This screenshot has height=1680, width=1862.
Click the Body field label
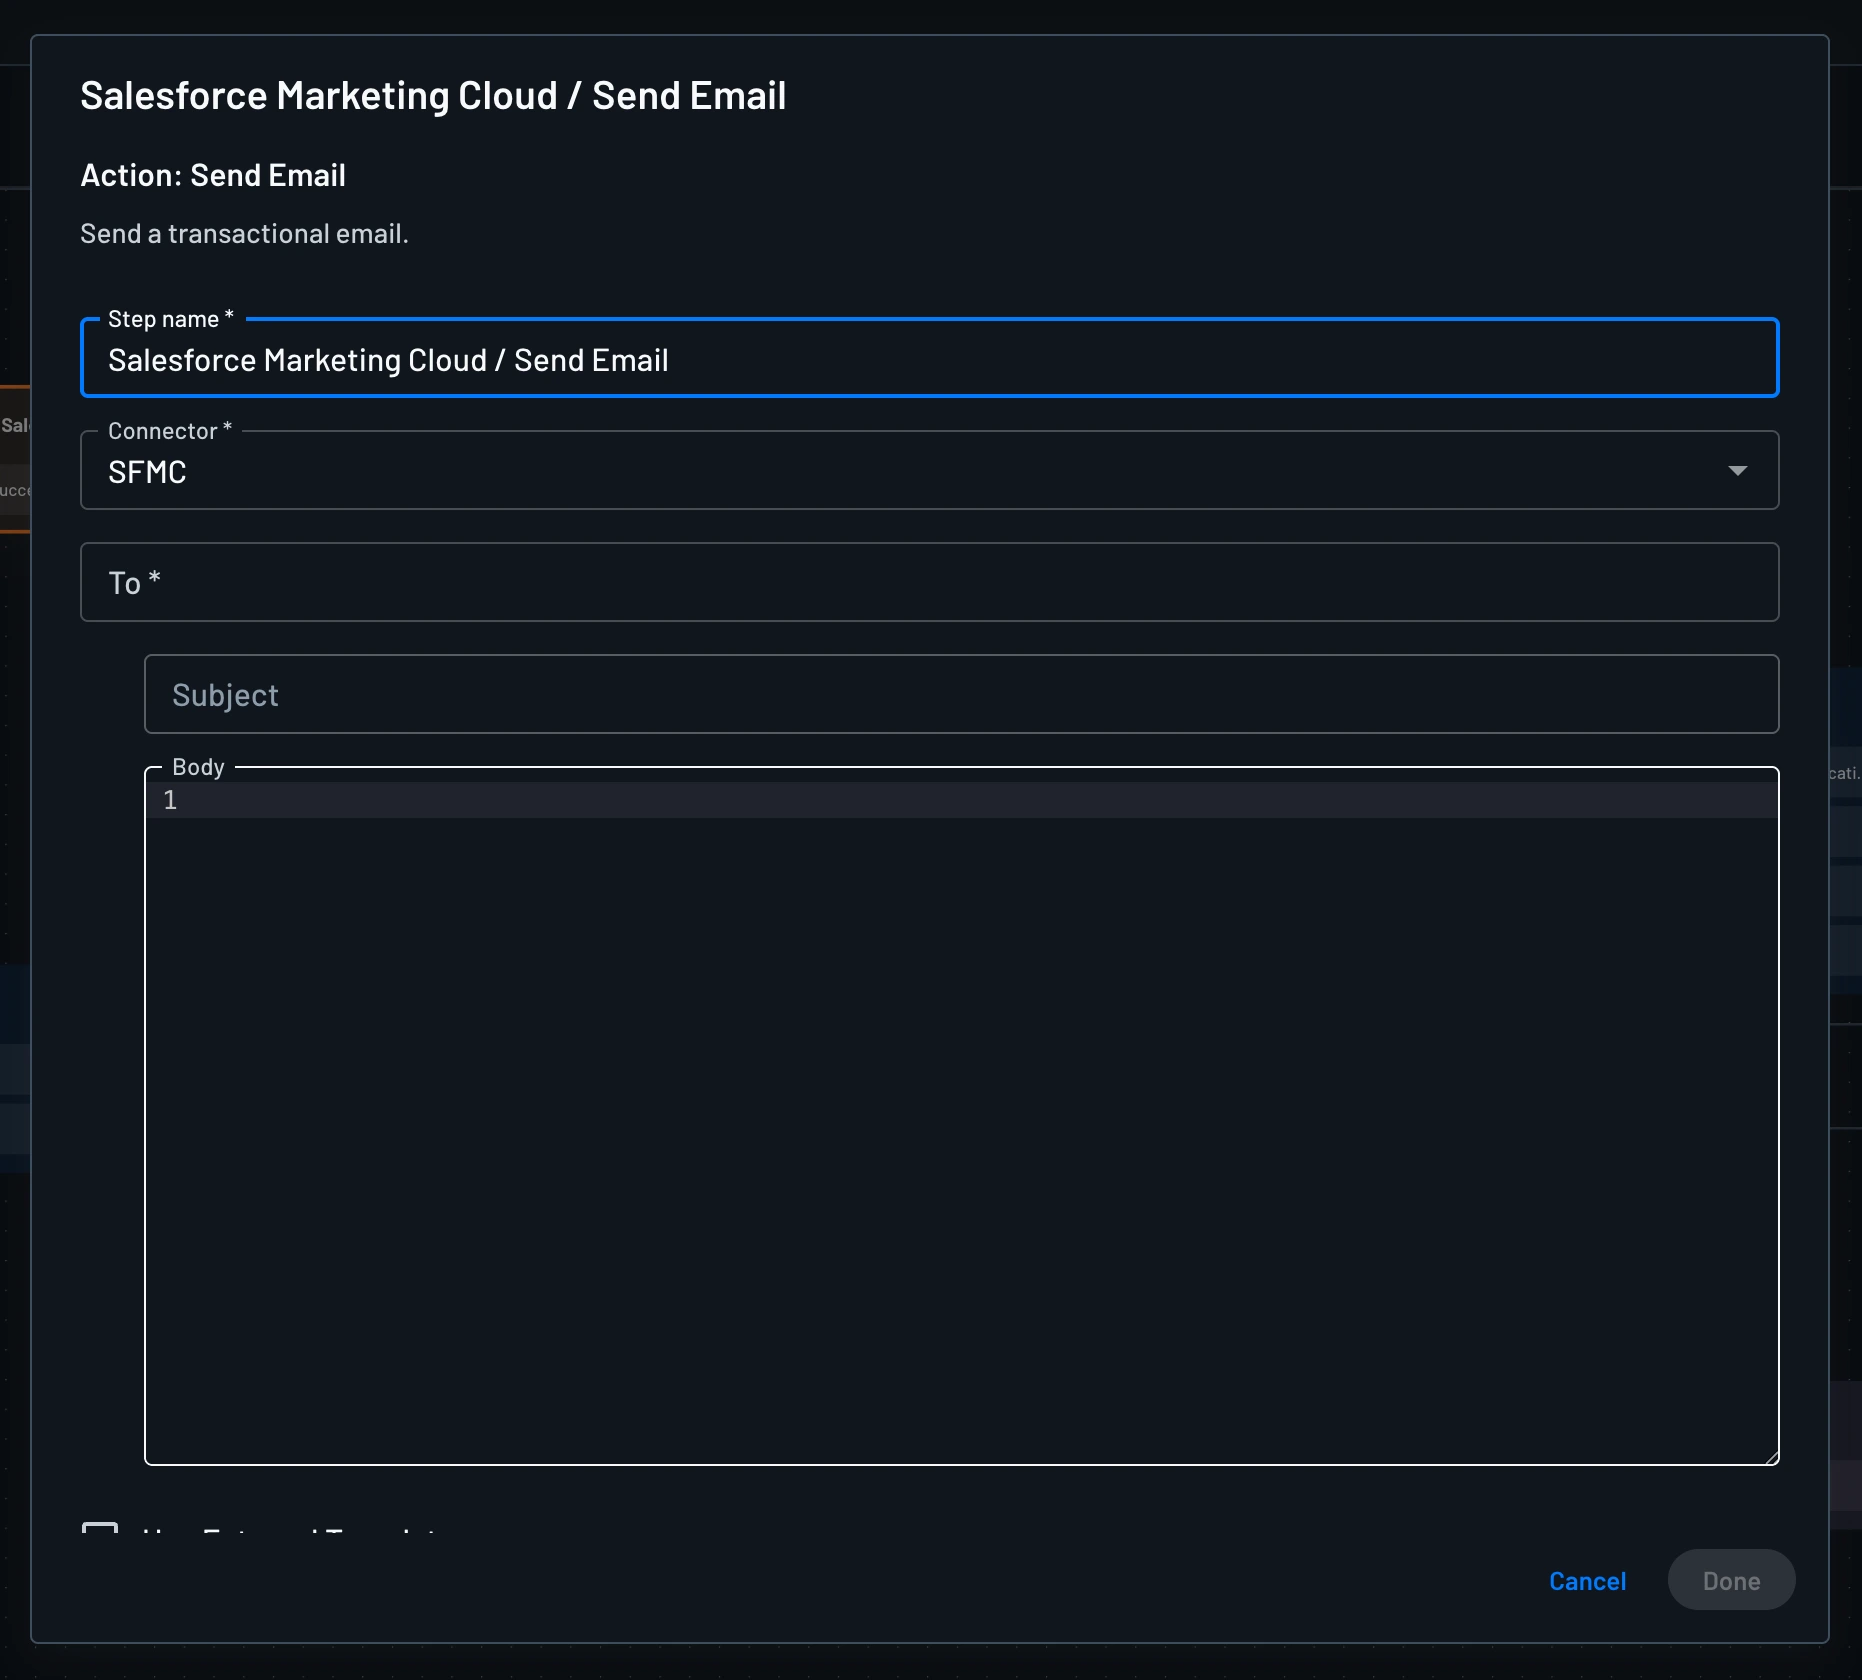pyautogui.click(x=197, y=767)
